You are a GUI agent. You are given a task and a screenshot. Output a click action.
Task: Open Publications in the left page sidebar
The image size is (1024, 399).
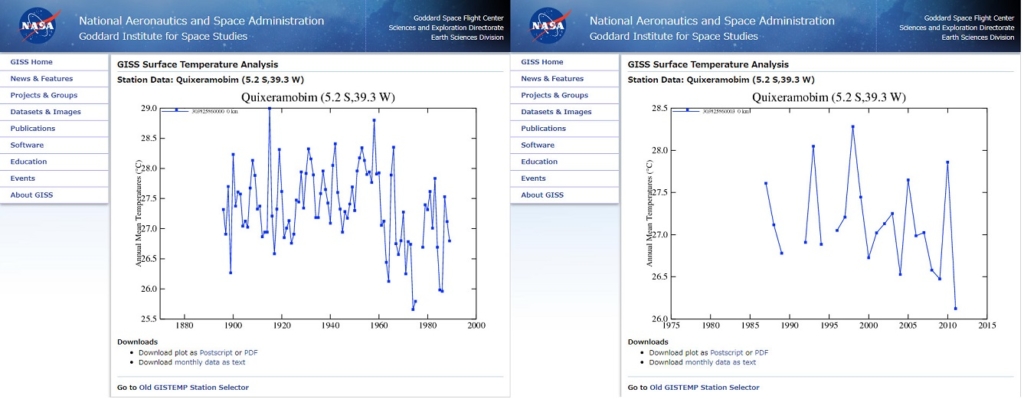click(x=33, y=129)
